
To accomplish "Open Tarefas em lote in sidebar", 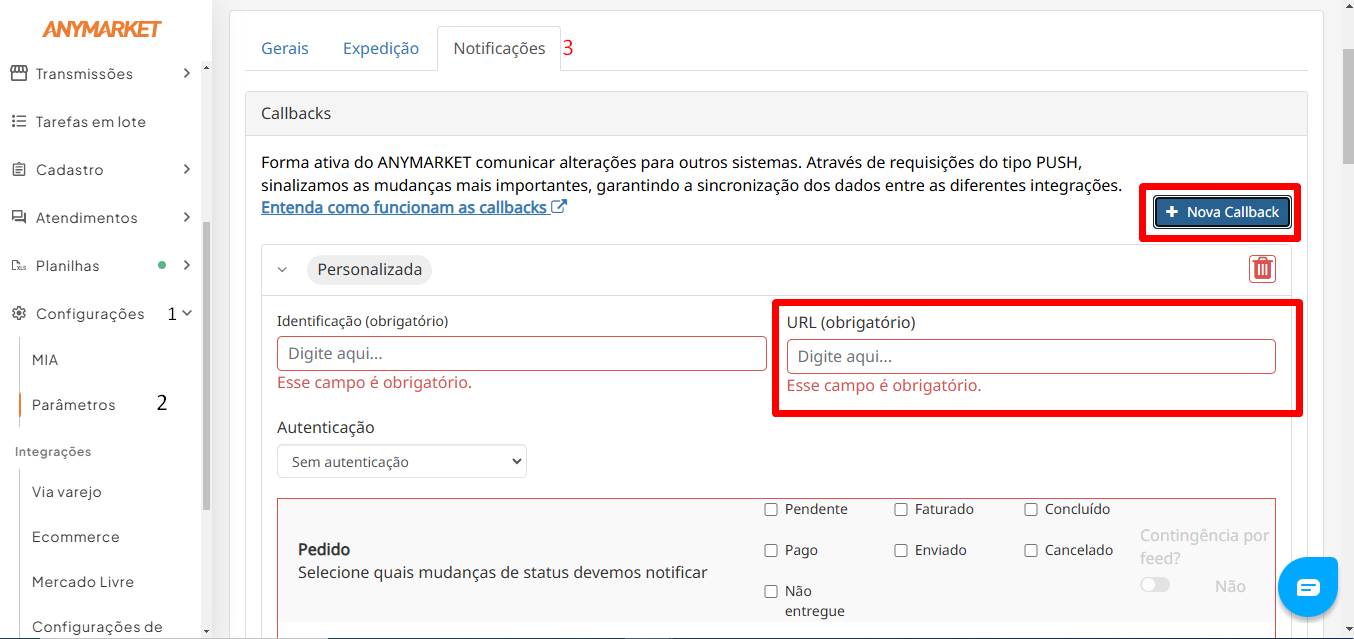I will 91,121.
